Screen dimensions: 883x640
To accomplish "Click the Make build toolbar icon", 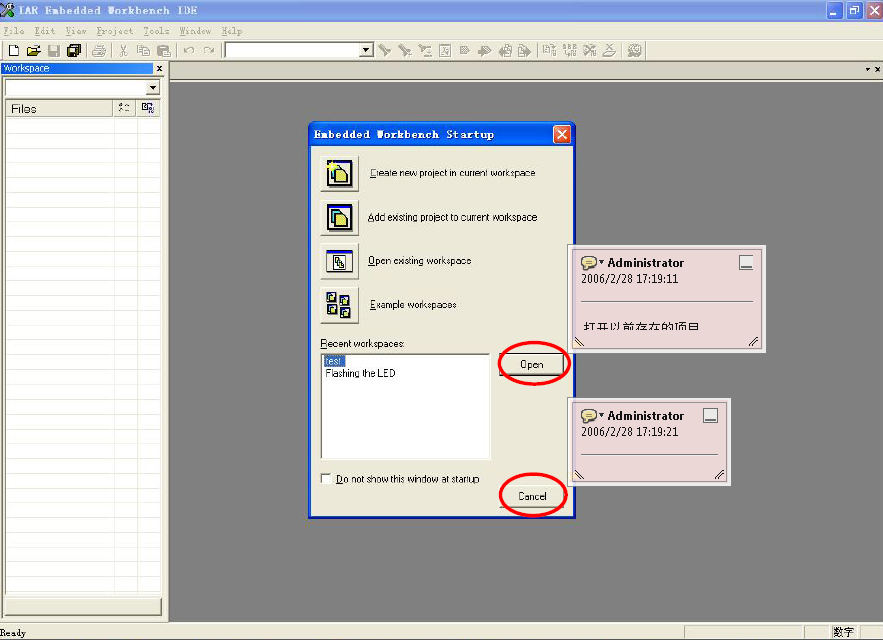I will 570,51.
